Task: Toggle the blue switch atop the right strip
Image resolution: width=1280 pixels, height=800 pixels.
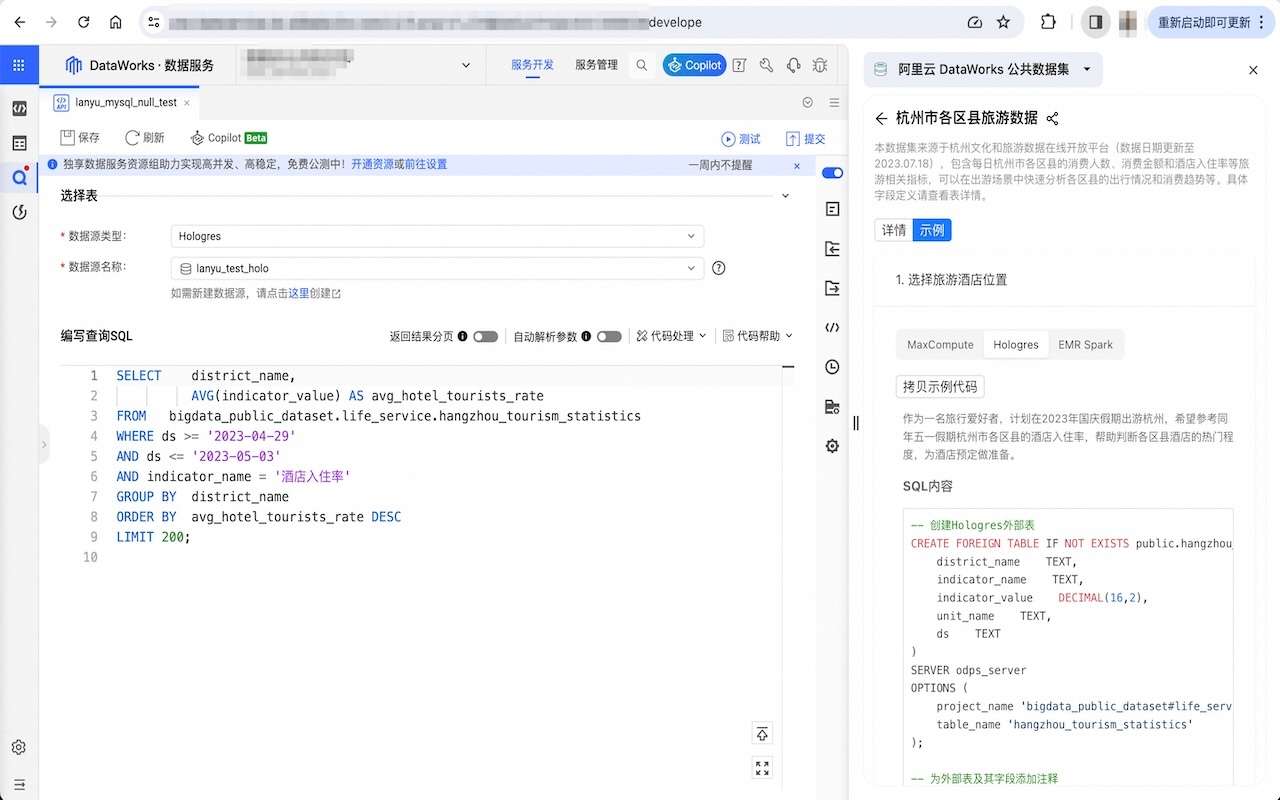Action: click(832, 173)
